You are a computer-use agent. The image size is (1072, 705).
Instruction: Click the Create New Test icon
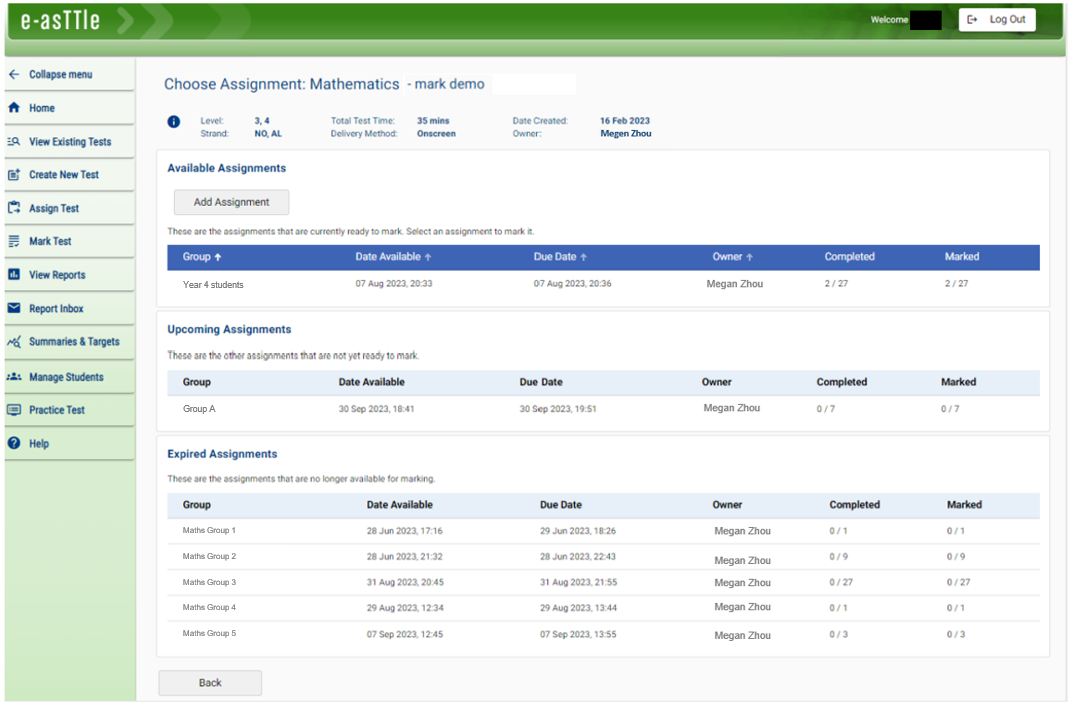pyautogui.click(x=14, y=175)
